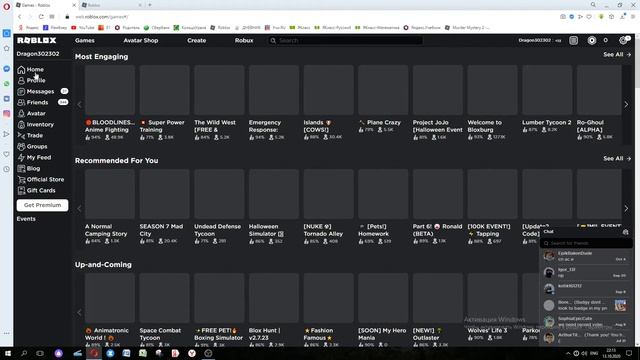See All Most Engaging games
Image resolution: width=640 pixels, height=360 pixels.
[617, 54]
